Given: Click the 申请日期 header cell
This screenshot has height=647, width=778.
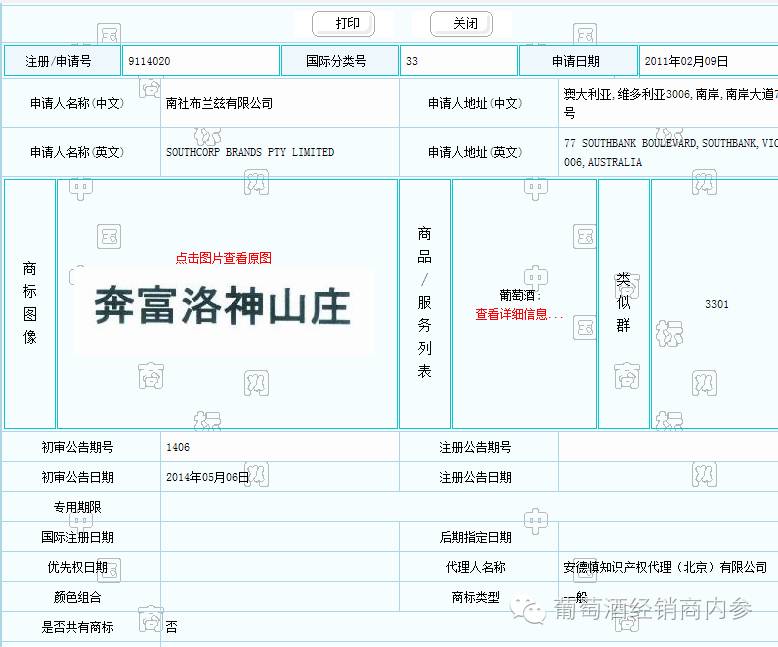Looking at the screenshot, I should click(578, 61).
